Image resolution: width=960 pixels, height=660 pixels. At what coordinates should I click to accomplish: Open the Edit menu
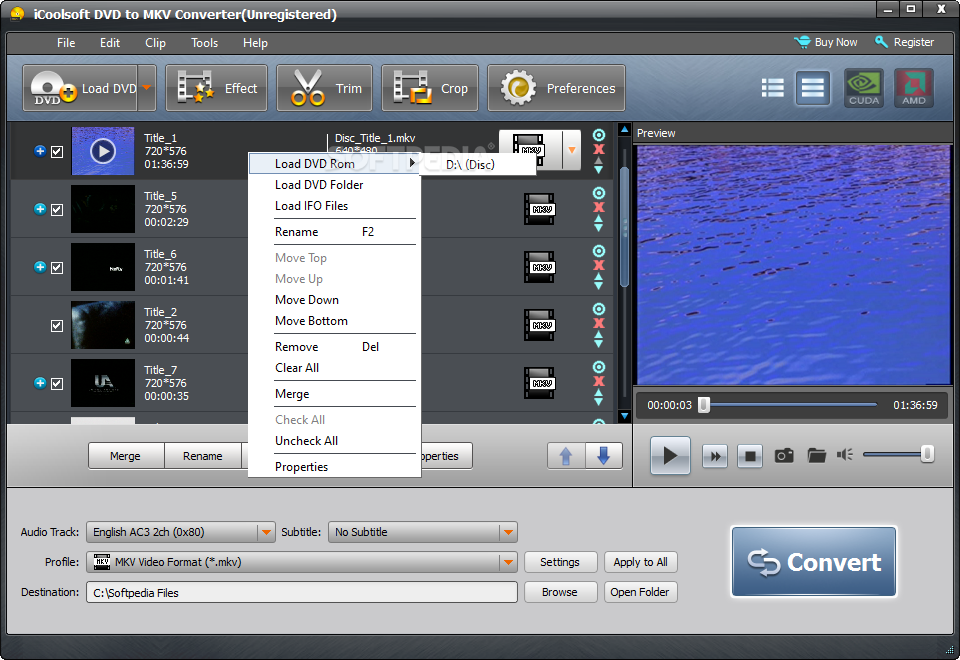tap(110, 43)
